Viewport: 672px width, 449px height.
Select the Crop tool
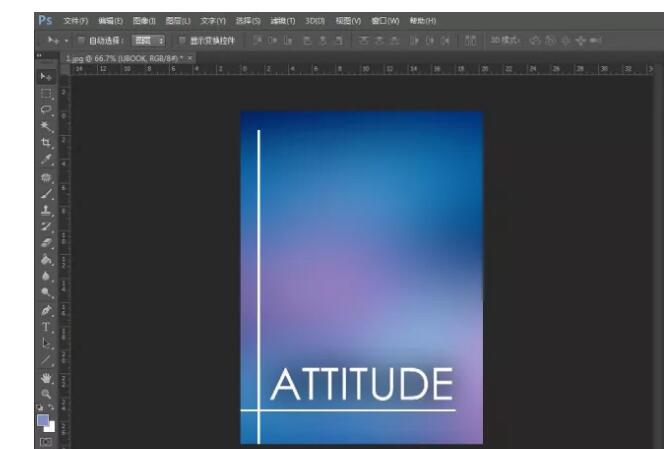(46, 143)
